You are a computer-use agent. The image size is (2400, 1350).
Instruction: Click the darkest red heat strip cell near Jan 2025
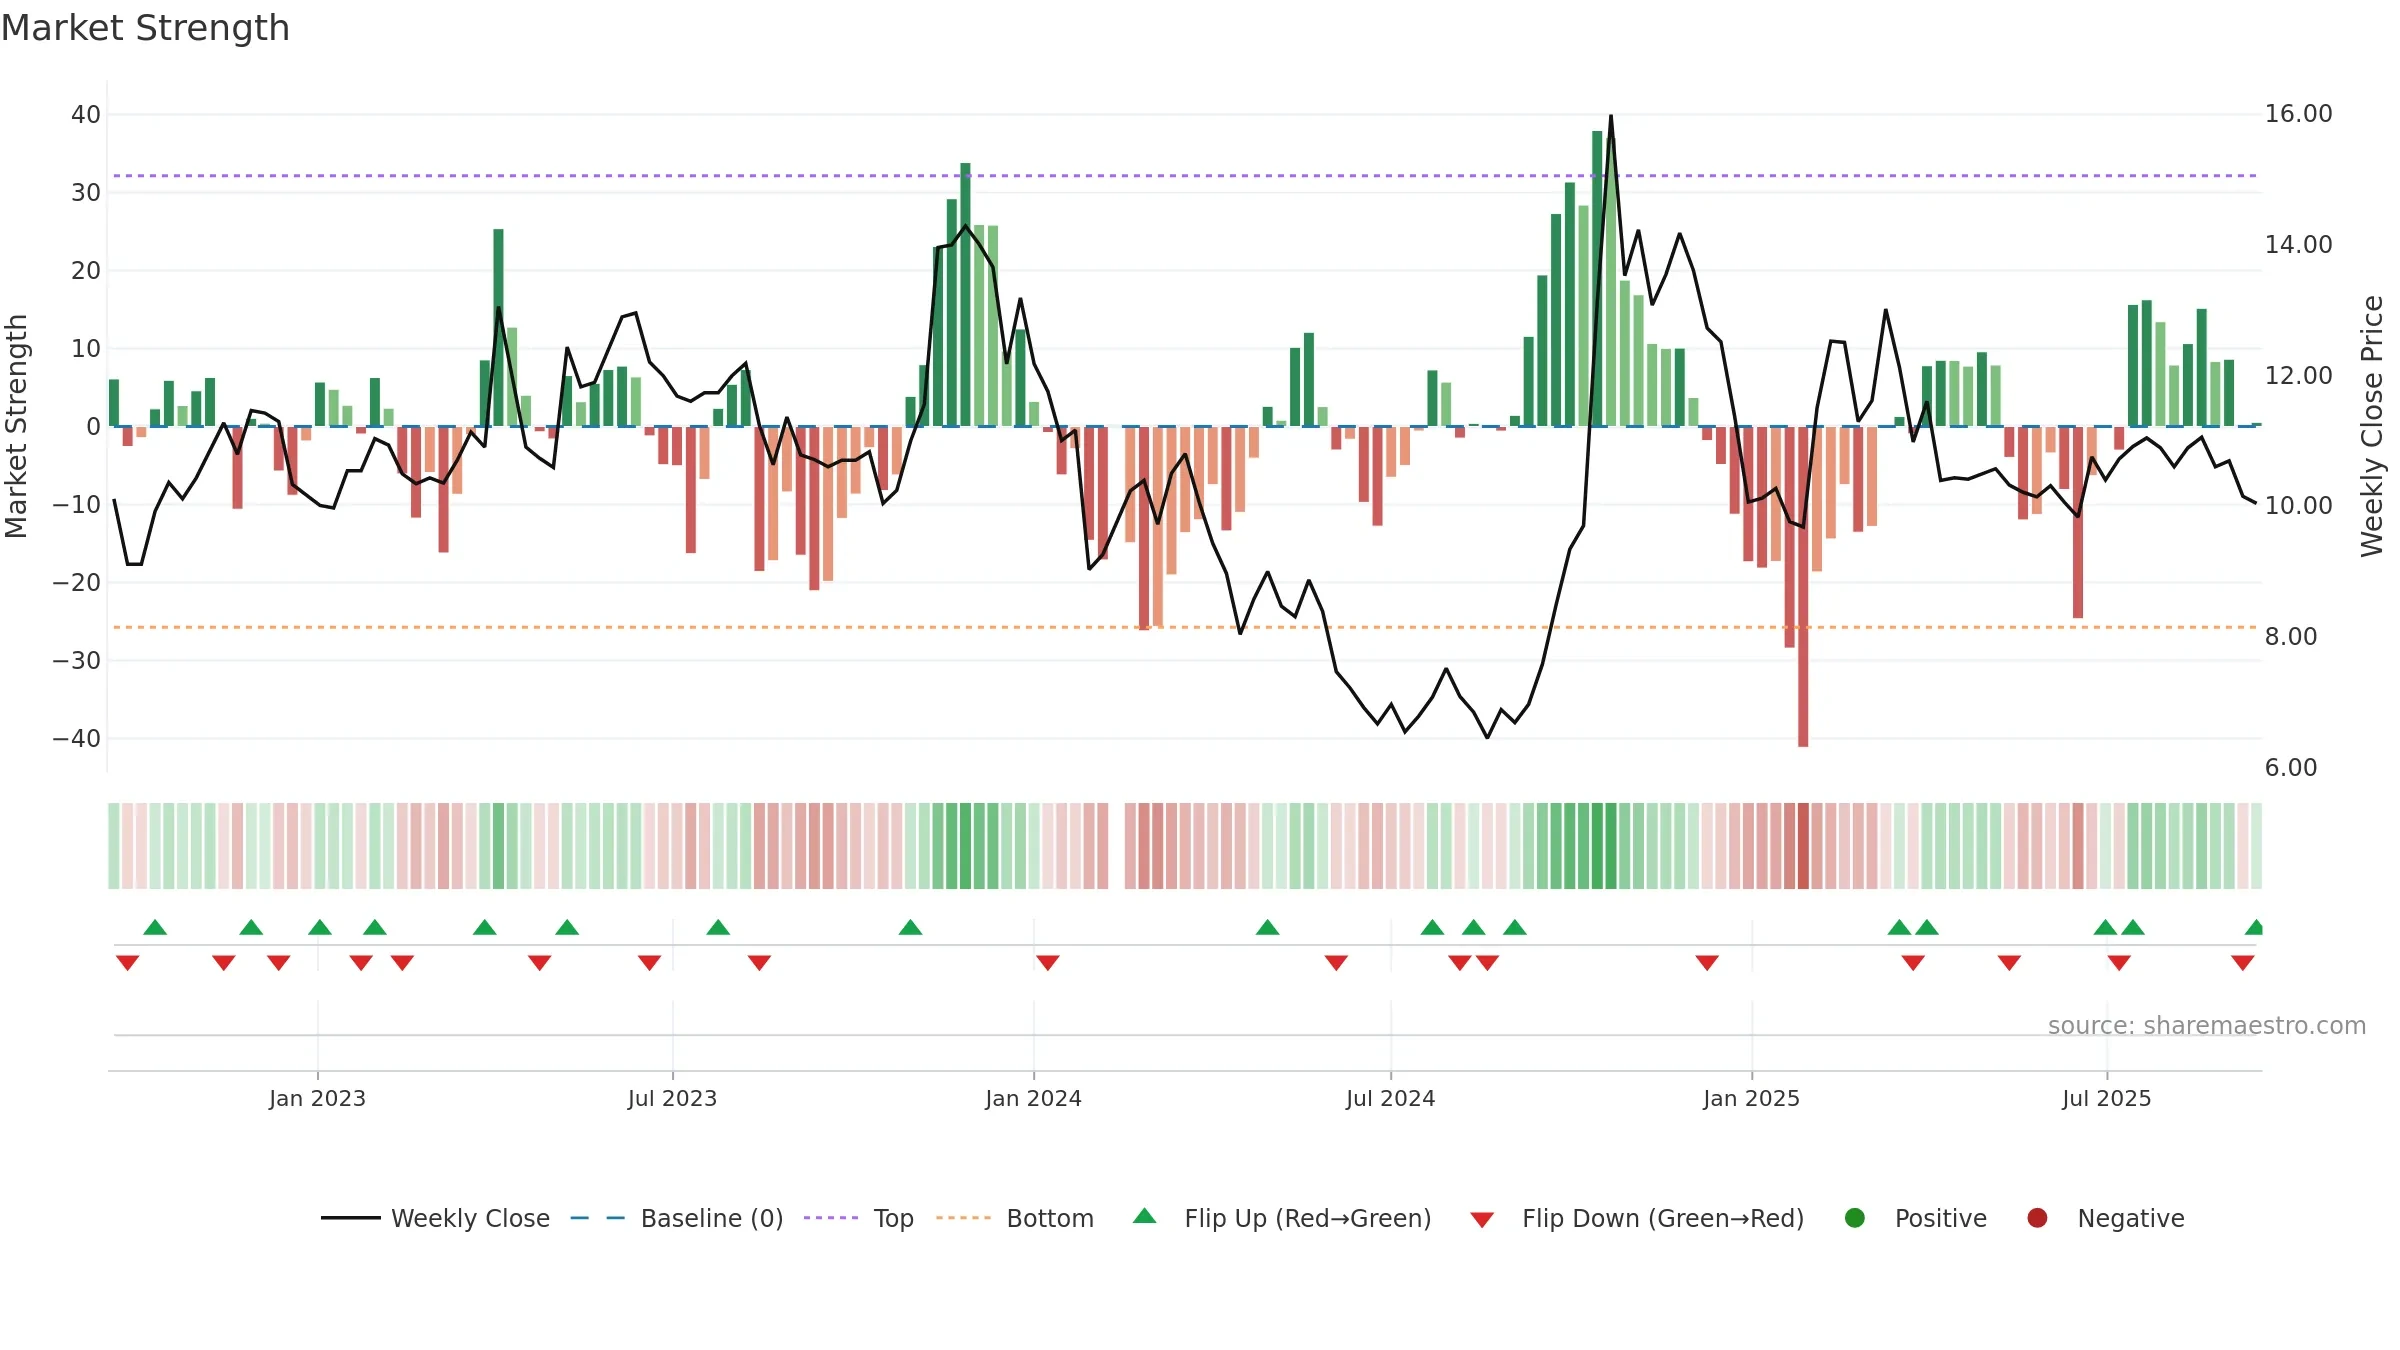[x=1803, y=846]
